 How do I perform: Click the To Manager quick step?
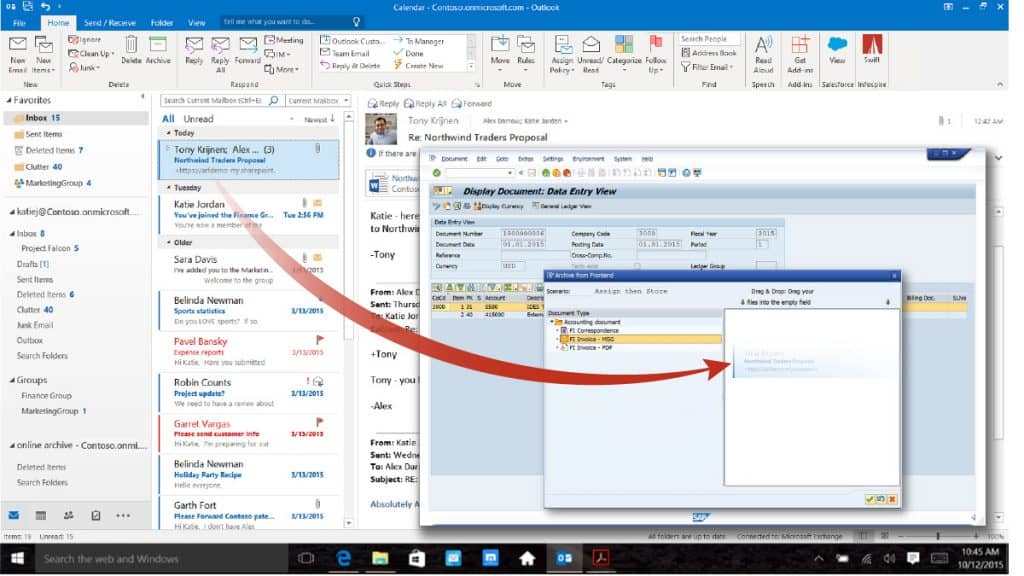pyautogui.click(x=419, y=41)
